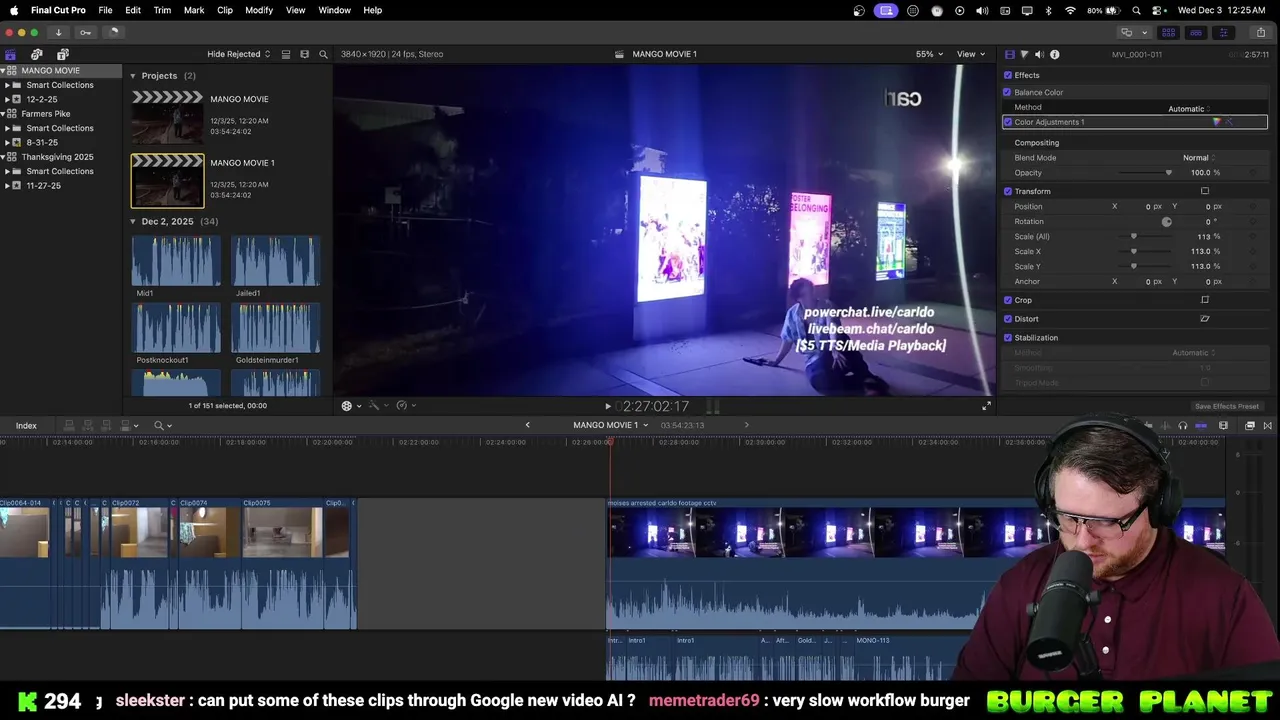Show the Libraries sidebar clapper icon
This screenshot has height=720, width=1280.
(11, 54)
